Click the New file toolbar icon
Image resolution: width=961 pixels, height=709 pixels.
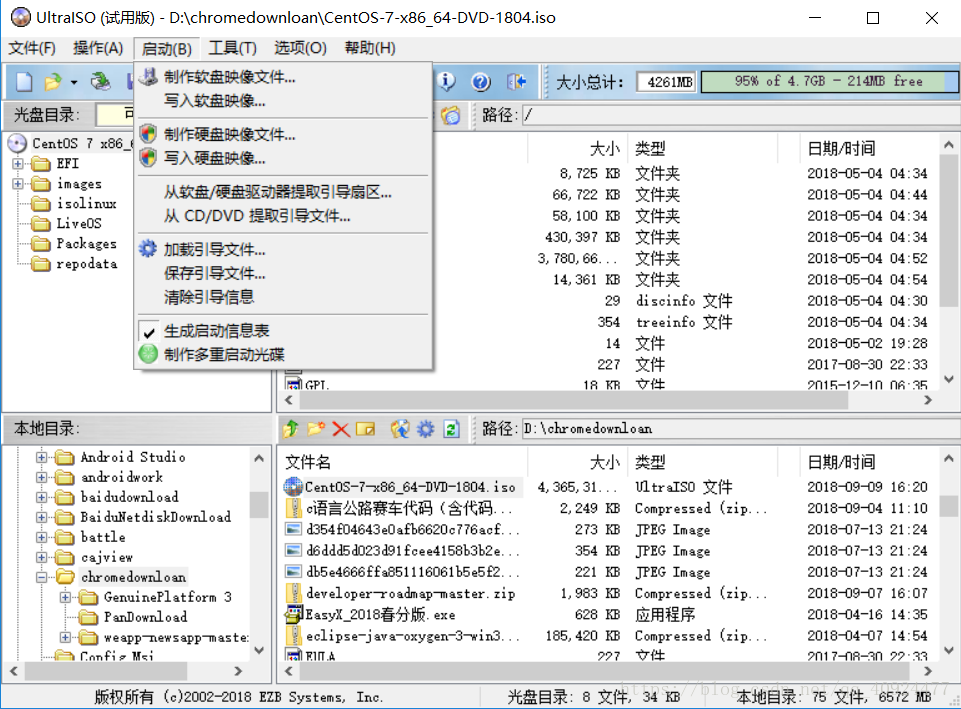click(24, 82)
